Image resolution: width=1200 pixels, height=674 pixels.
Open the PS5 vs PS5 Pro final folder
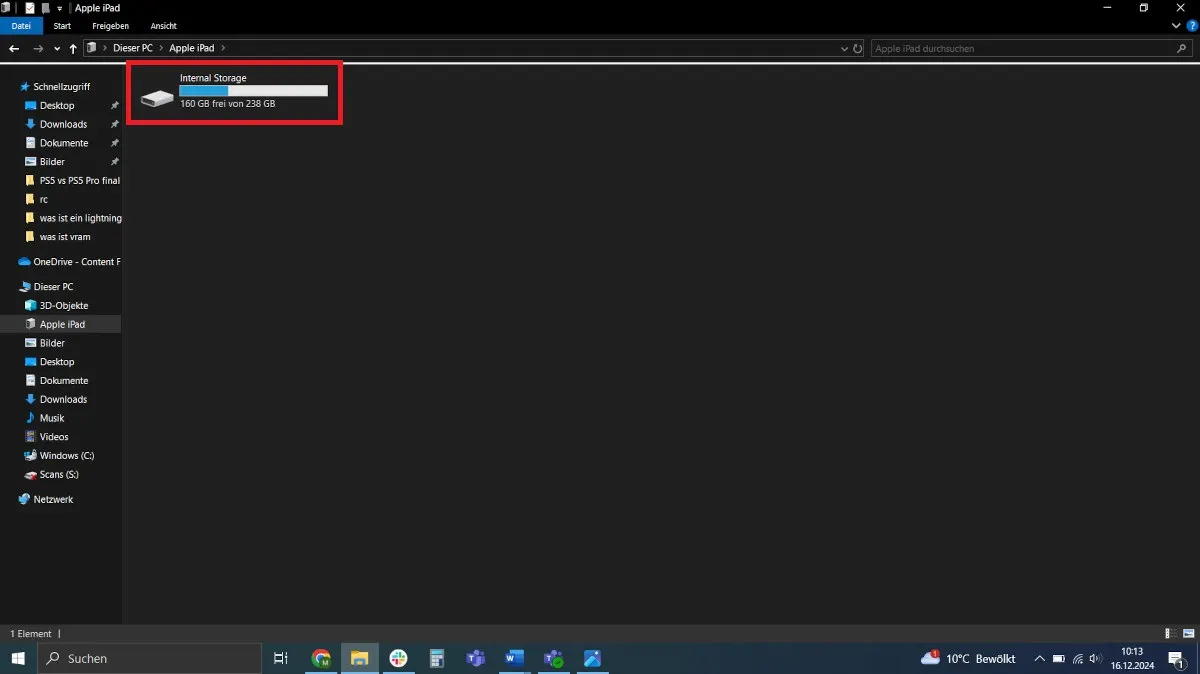79,181
